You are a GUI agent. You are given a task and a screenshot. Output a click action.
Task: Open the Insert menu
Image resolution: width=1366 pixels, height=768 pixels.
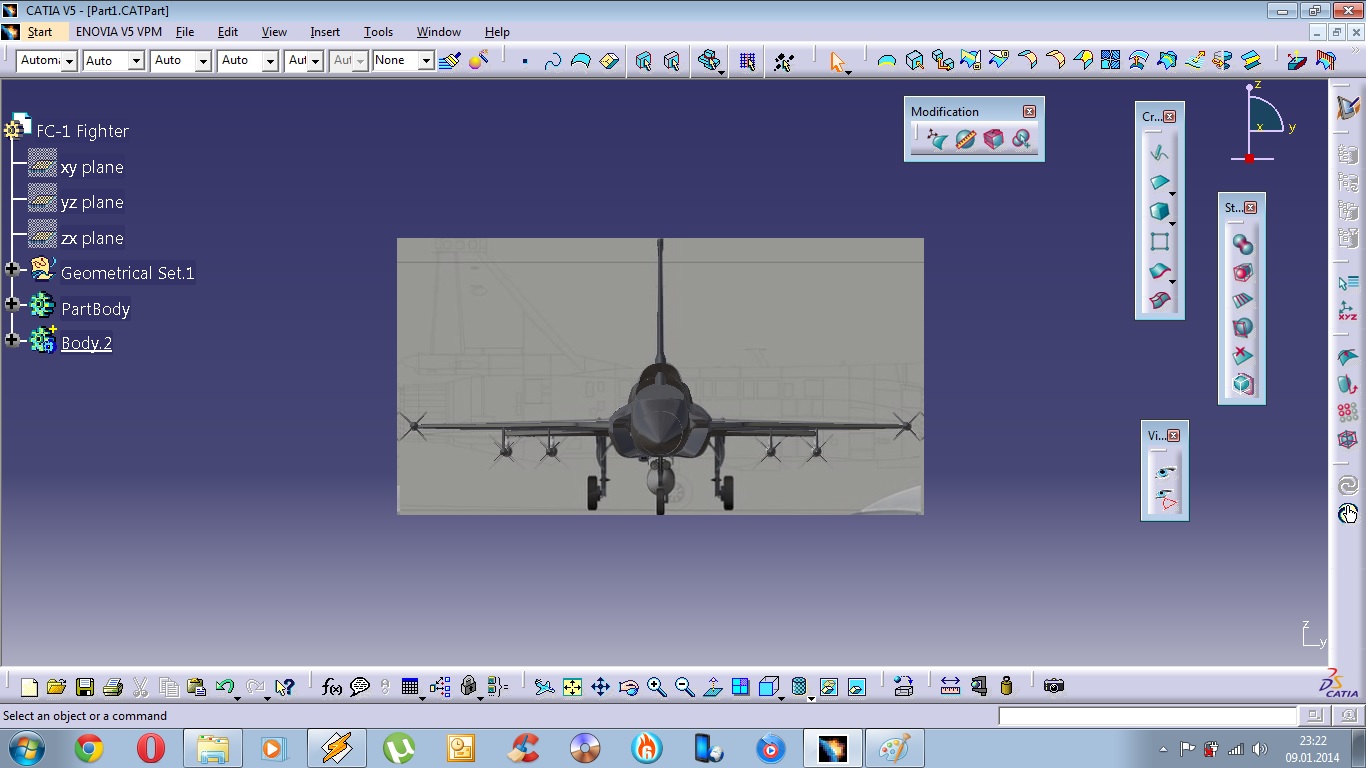(325, 32)
